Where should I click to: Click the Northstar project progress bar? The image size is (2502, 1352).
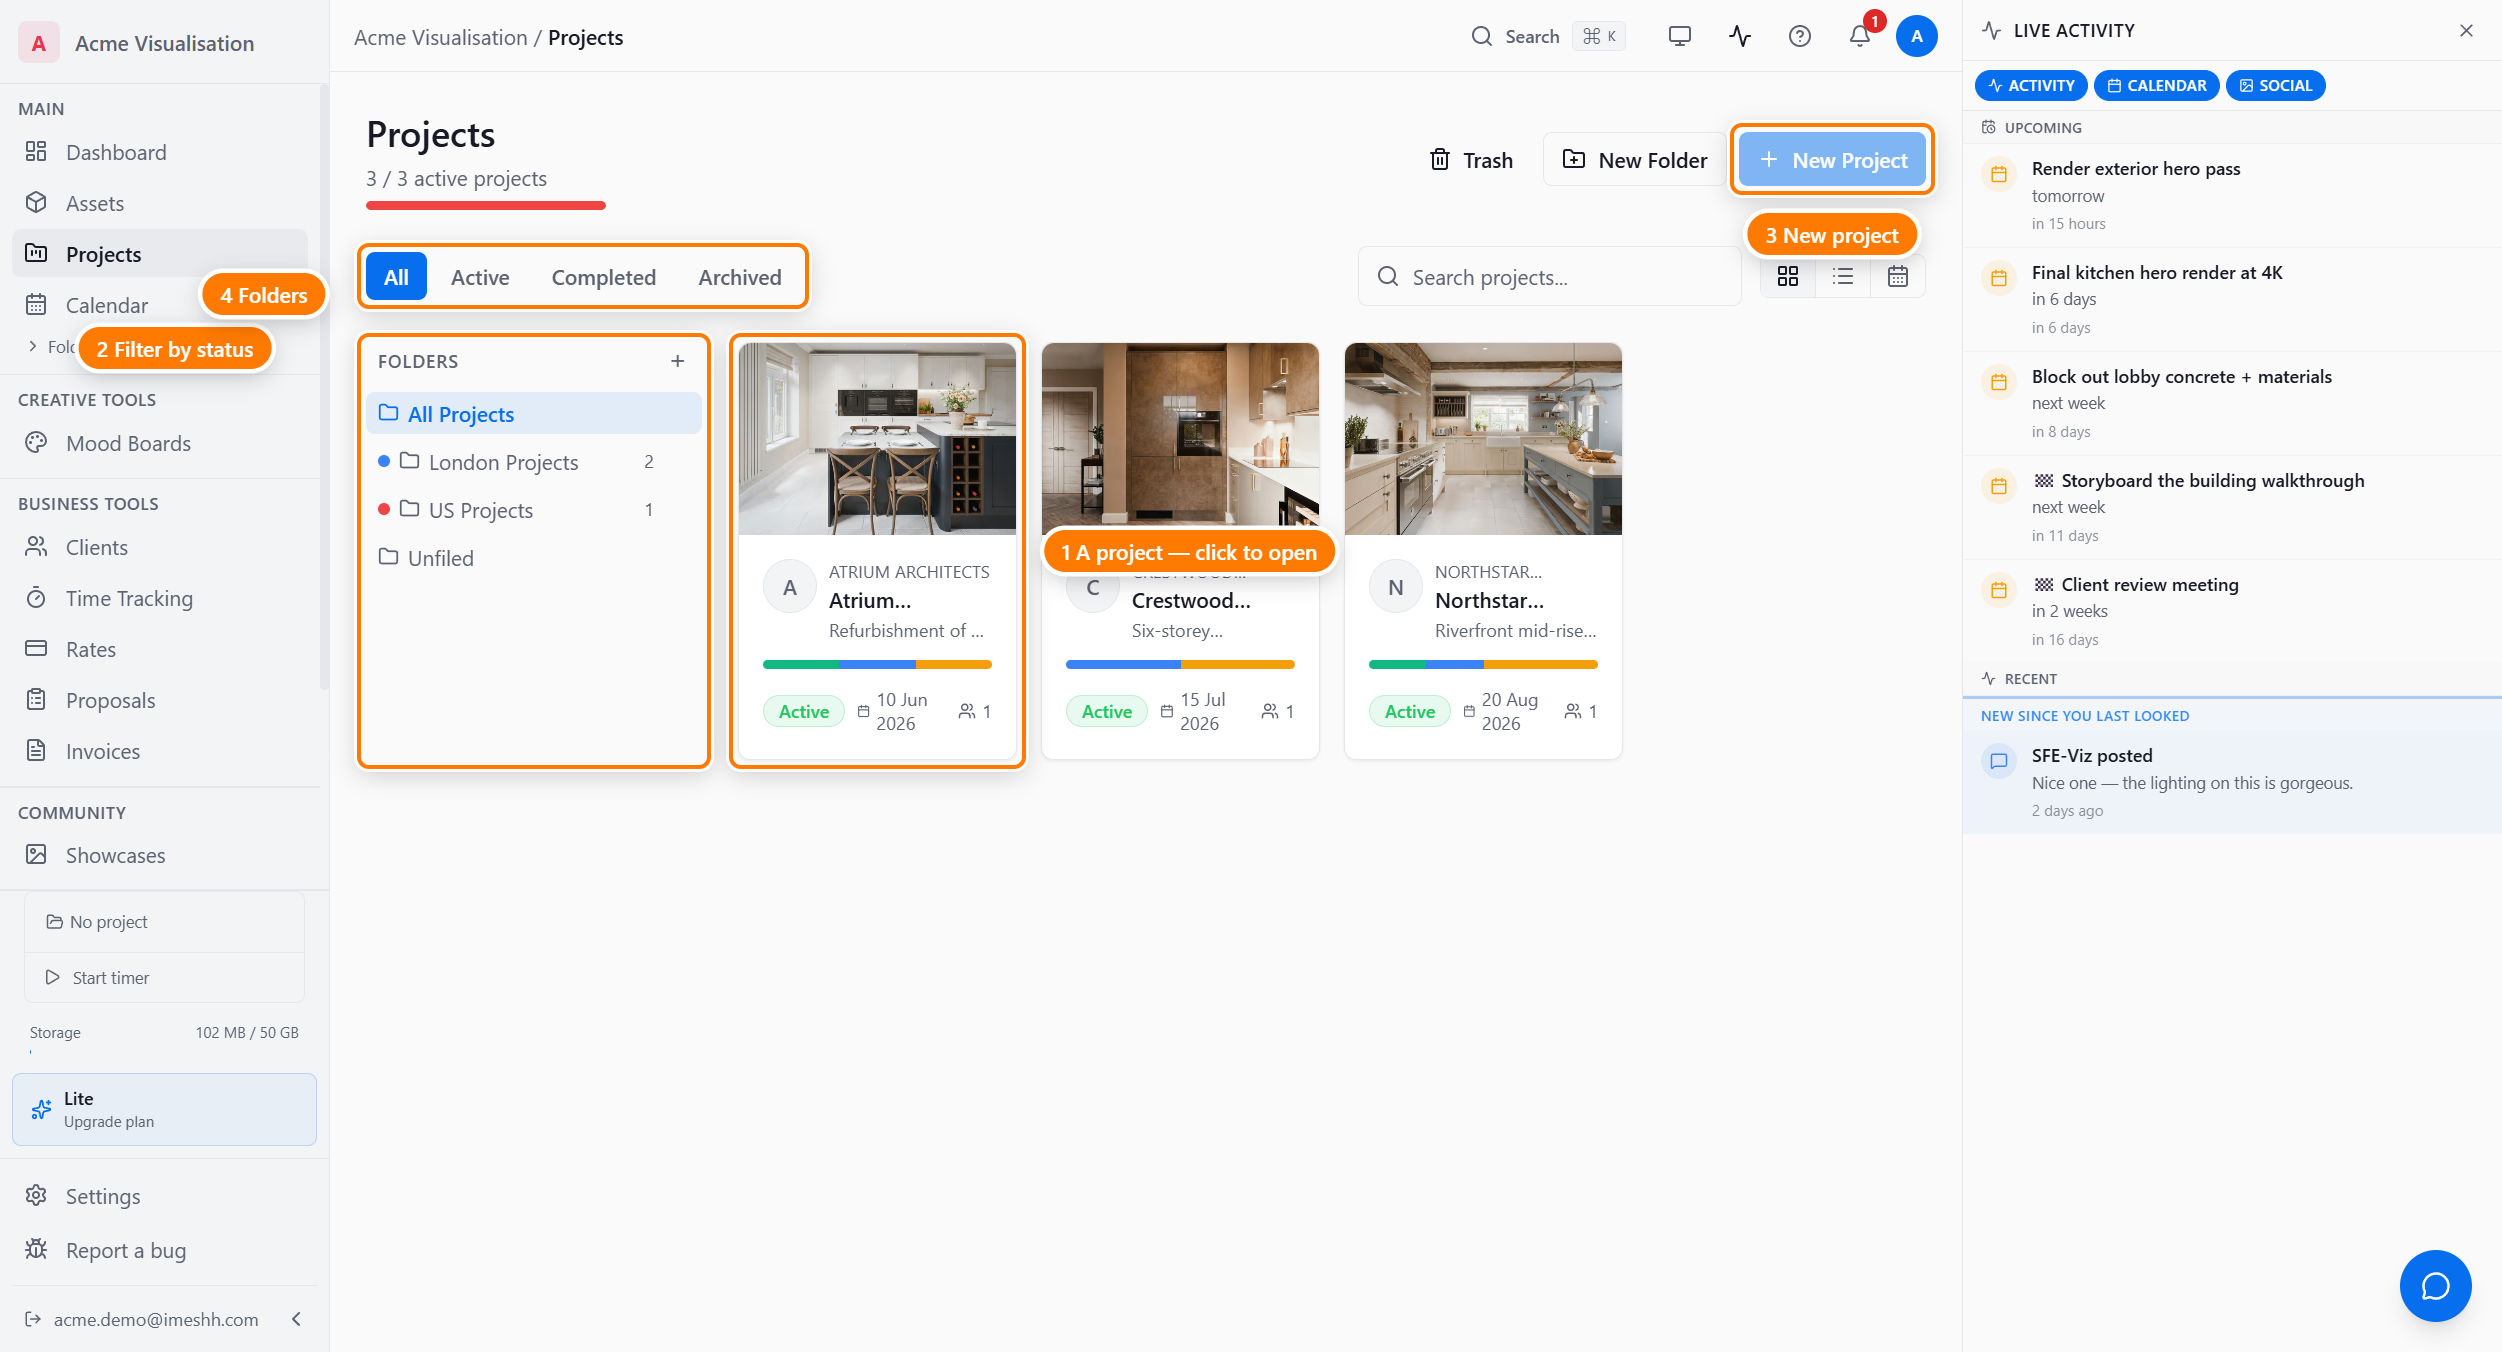point(1483,664)
